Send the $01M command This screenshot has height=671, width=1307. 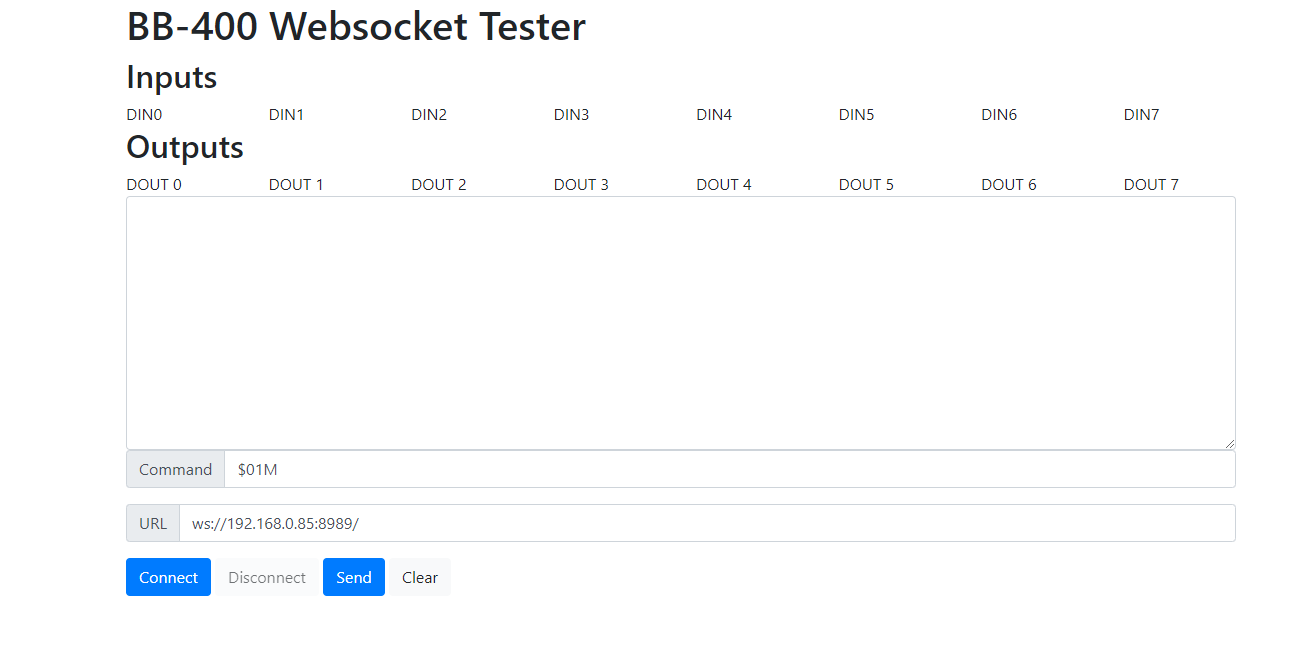[x=353, y=577]
